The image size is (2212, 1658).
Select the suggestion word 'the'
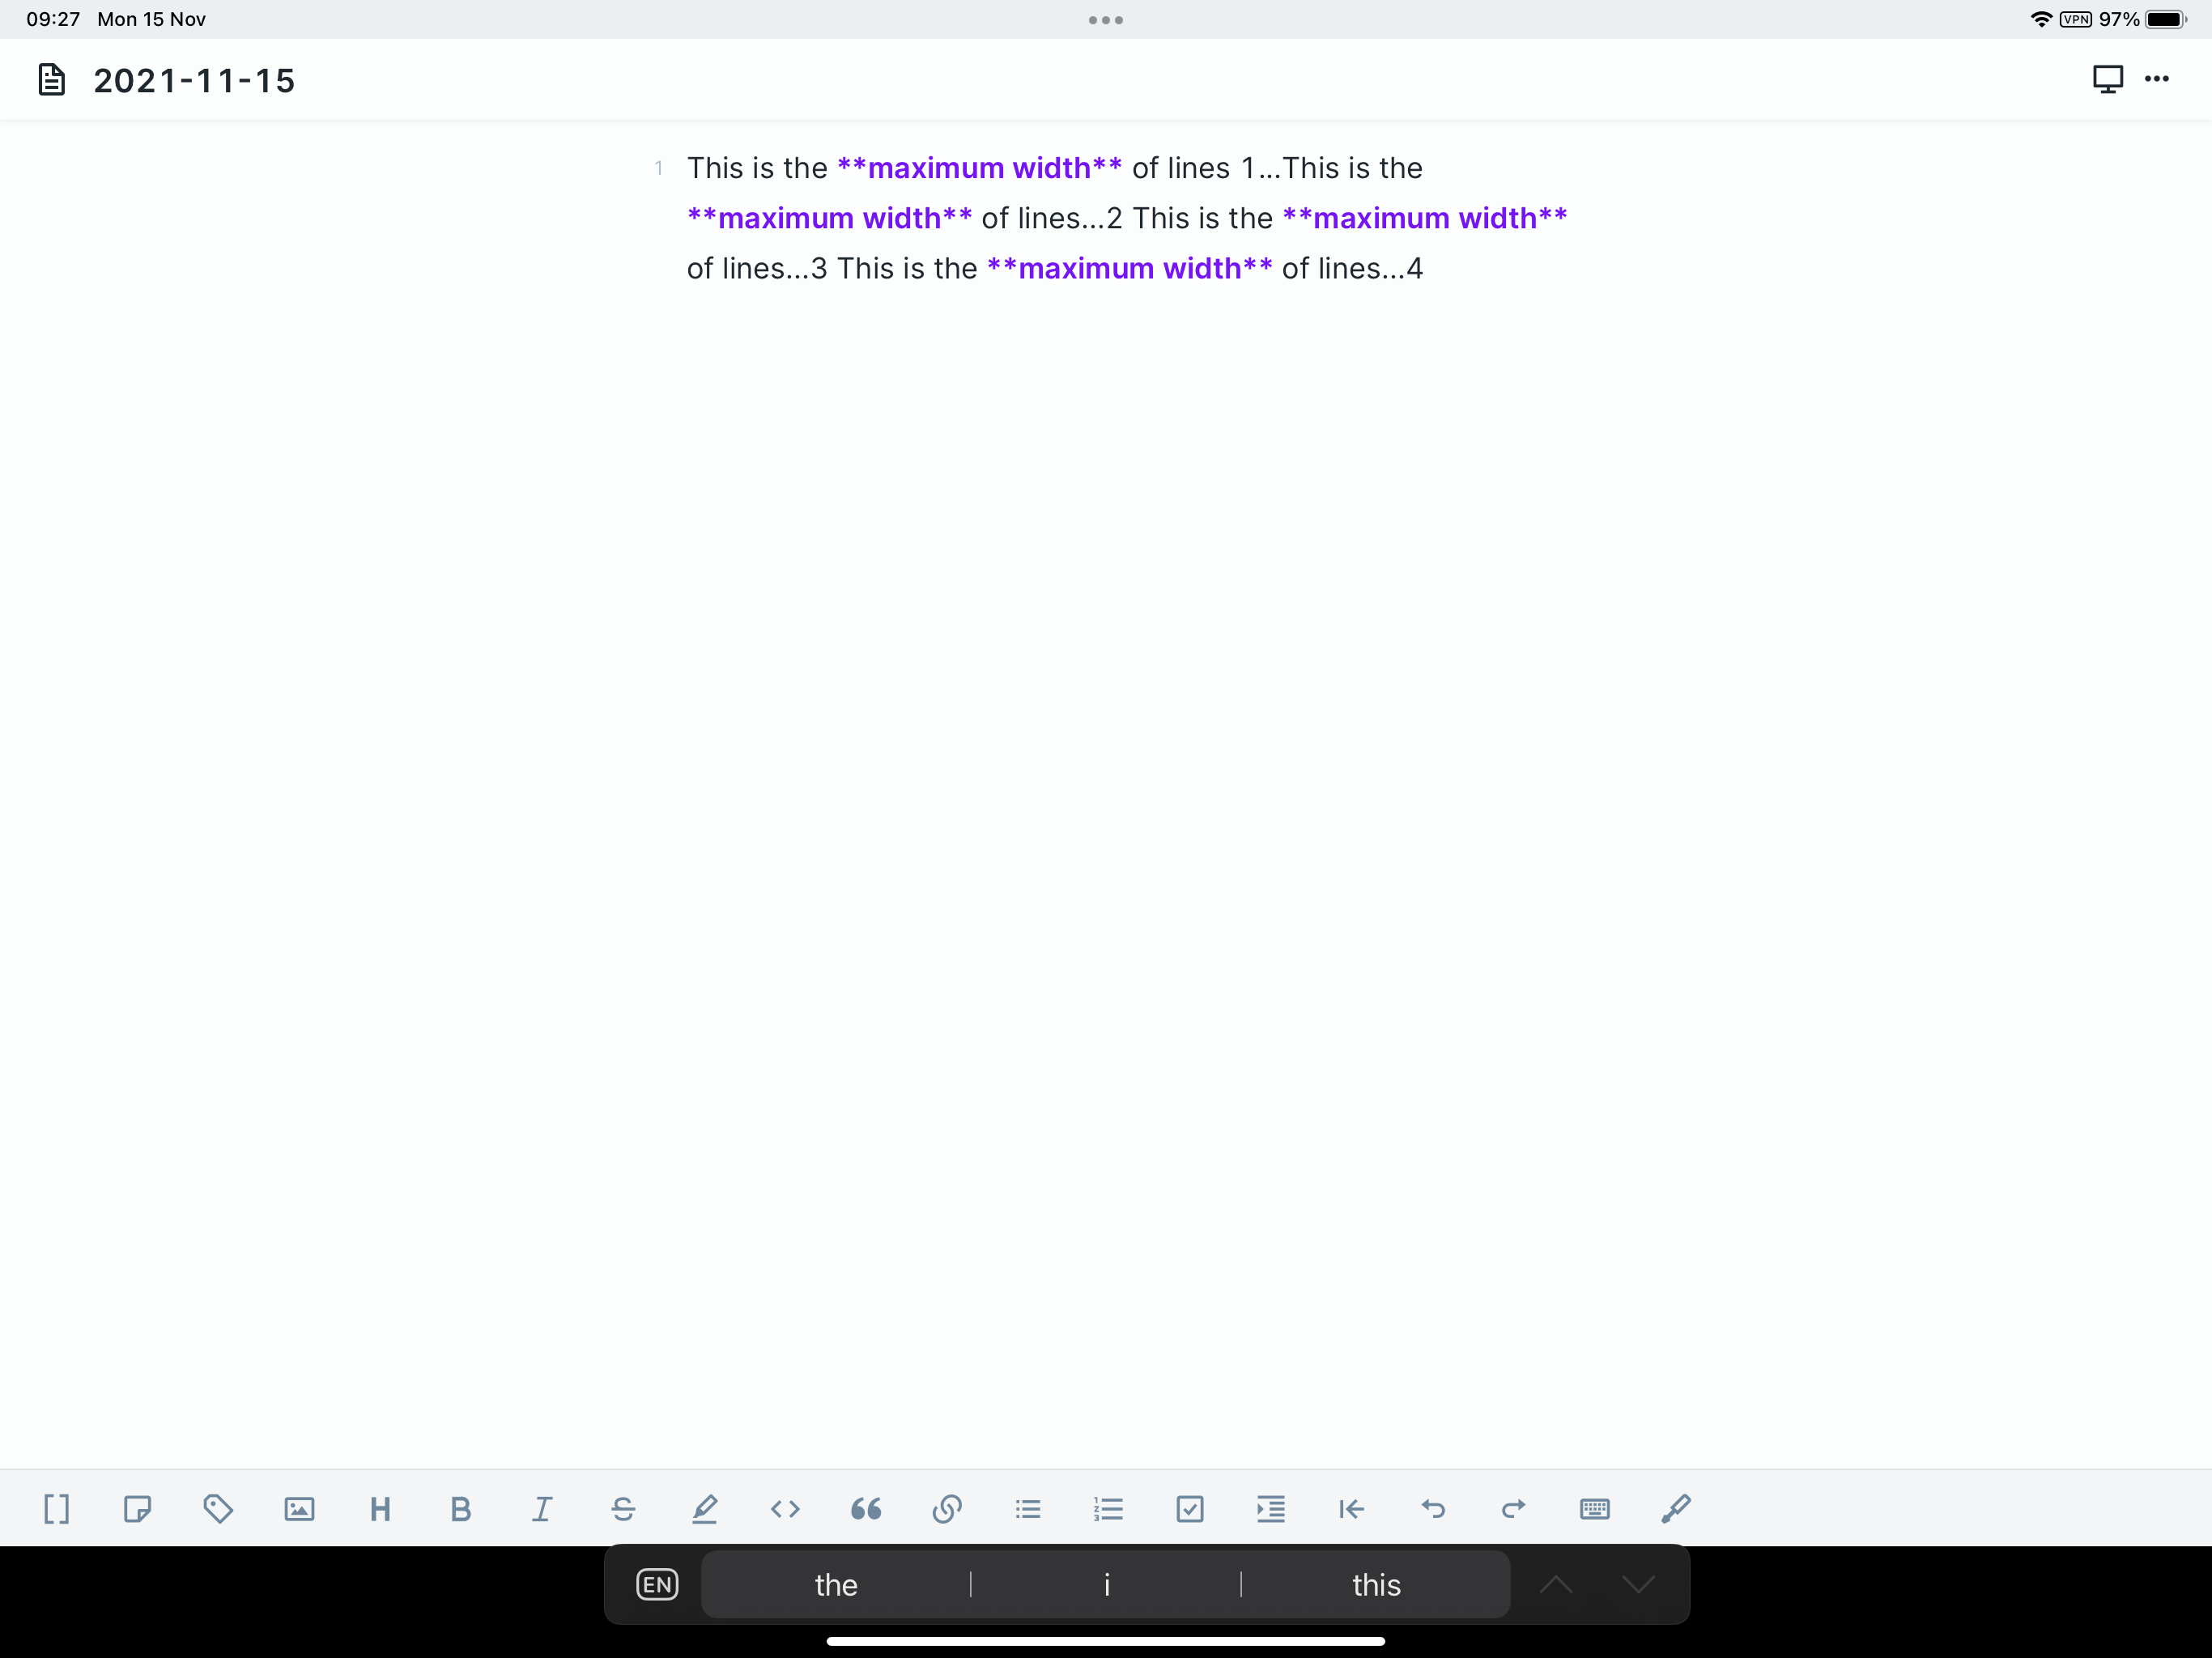pyautogui.click(x=836, y=1584)
